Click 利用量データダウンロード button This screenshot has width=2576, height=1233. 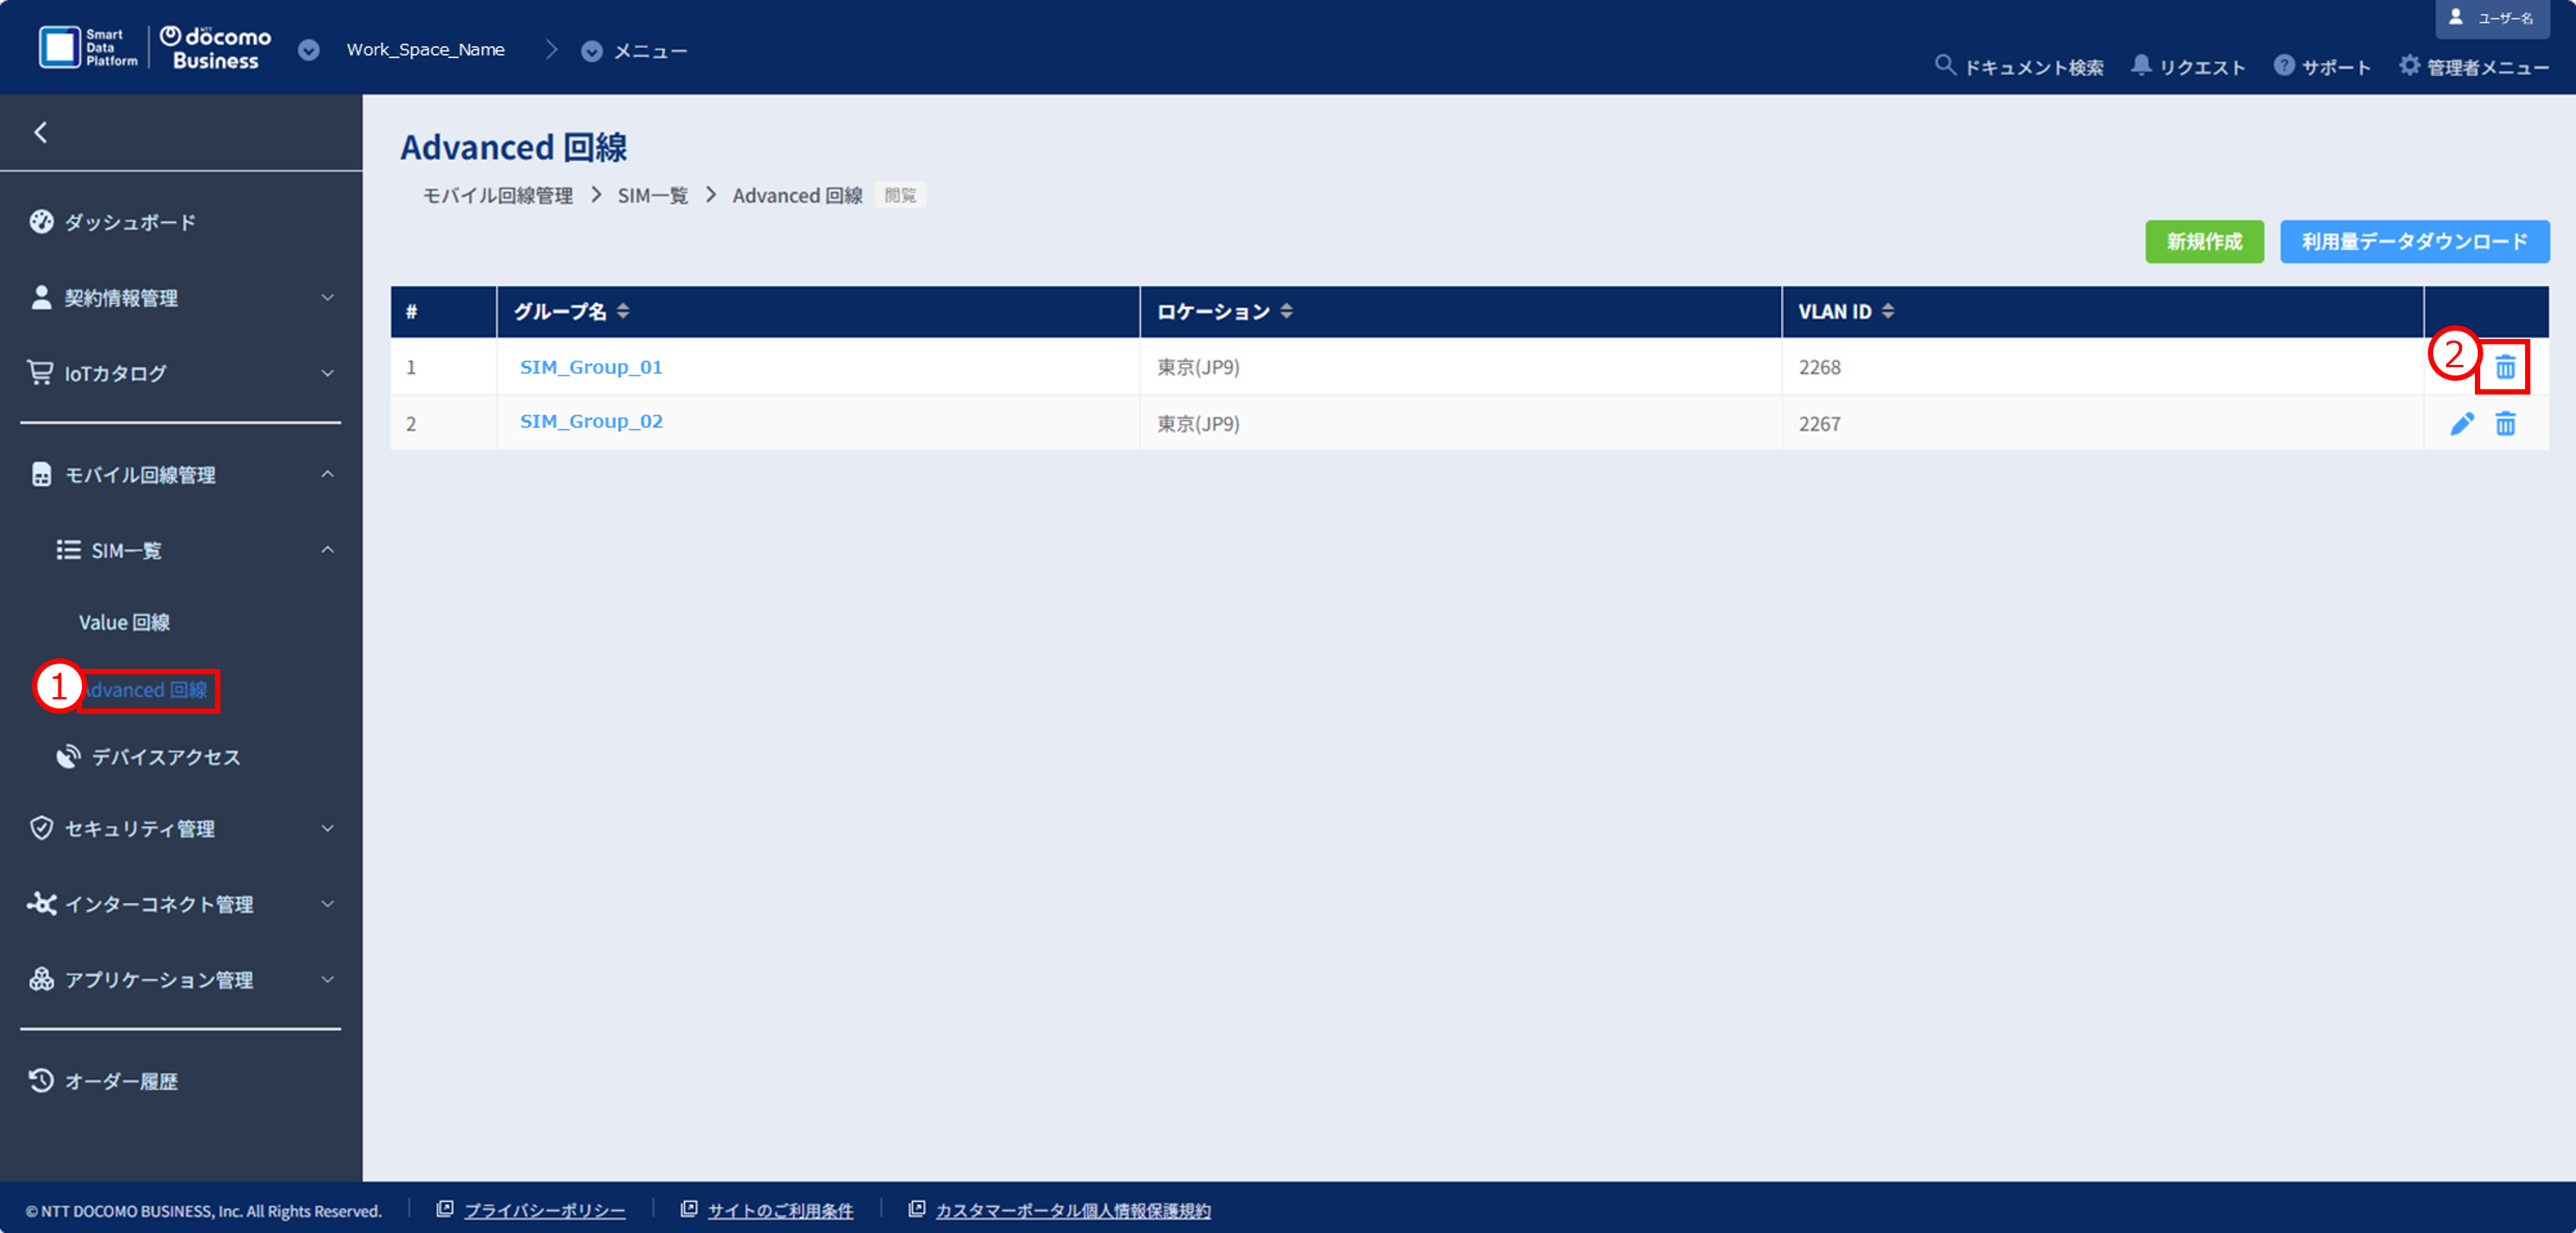pos(2413,242)
